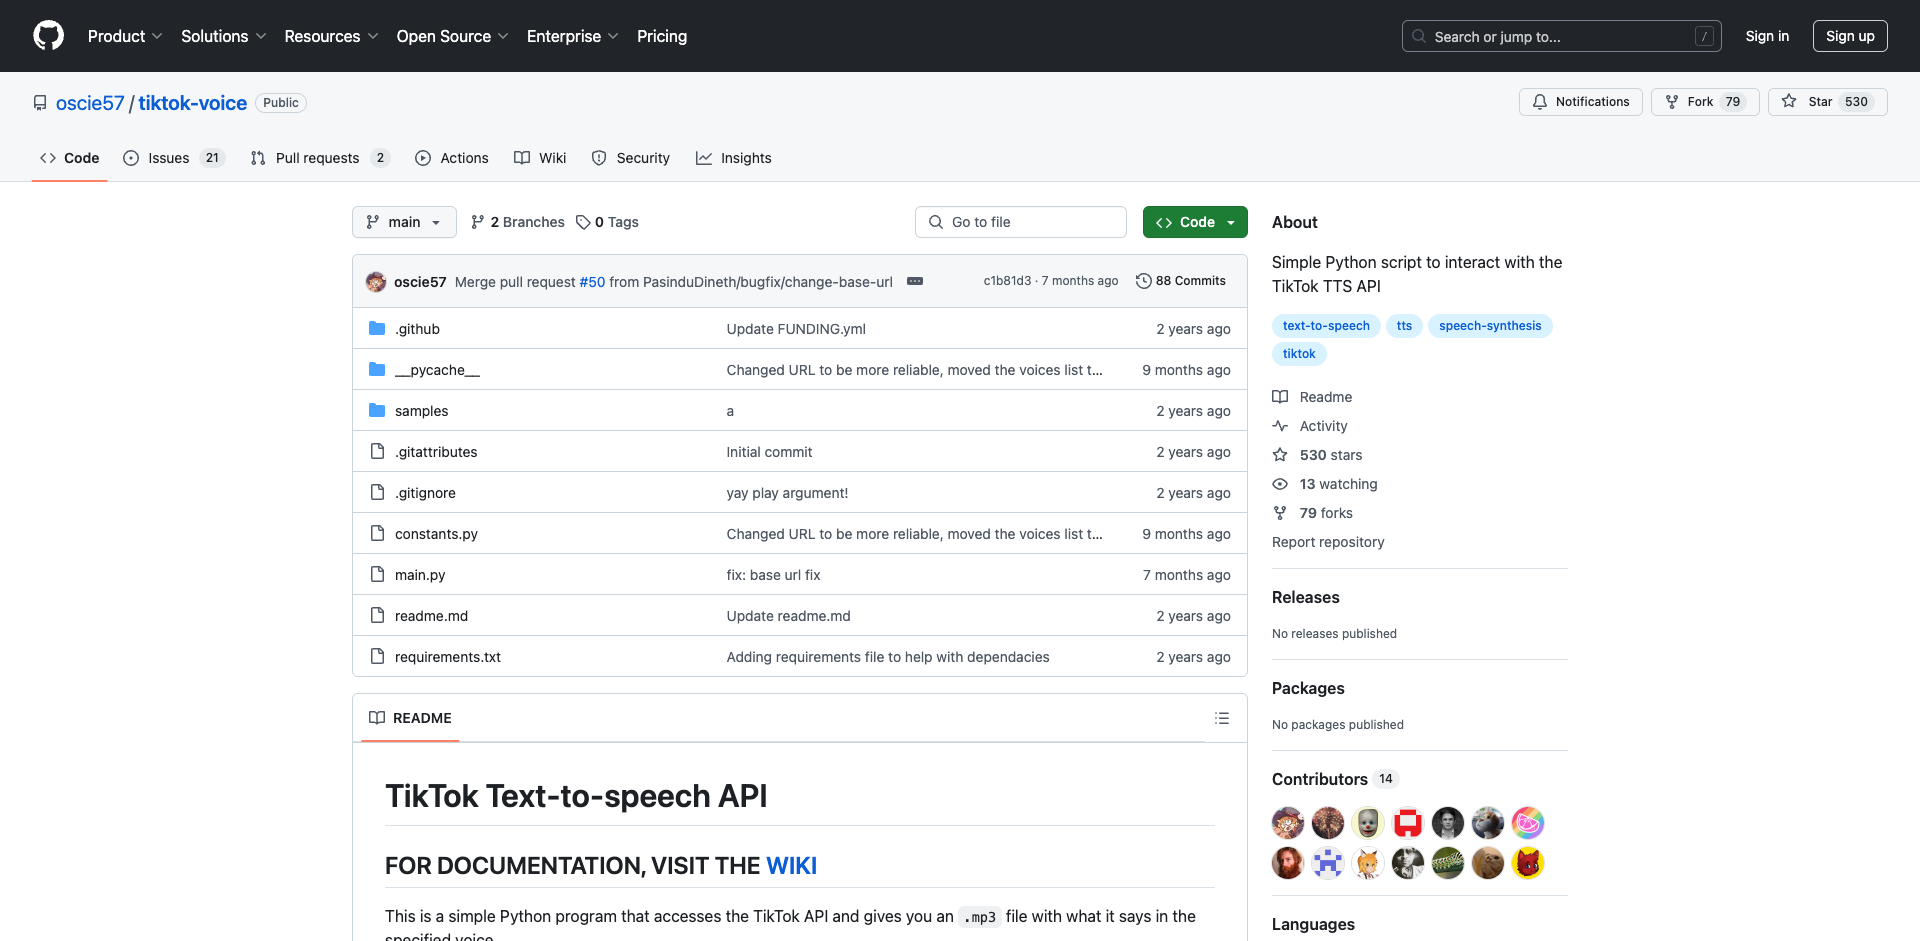Viewport: 1920px width, 941px height.
Task: View the 2 Branches link
Action: coord(518,222)
